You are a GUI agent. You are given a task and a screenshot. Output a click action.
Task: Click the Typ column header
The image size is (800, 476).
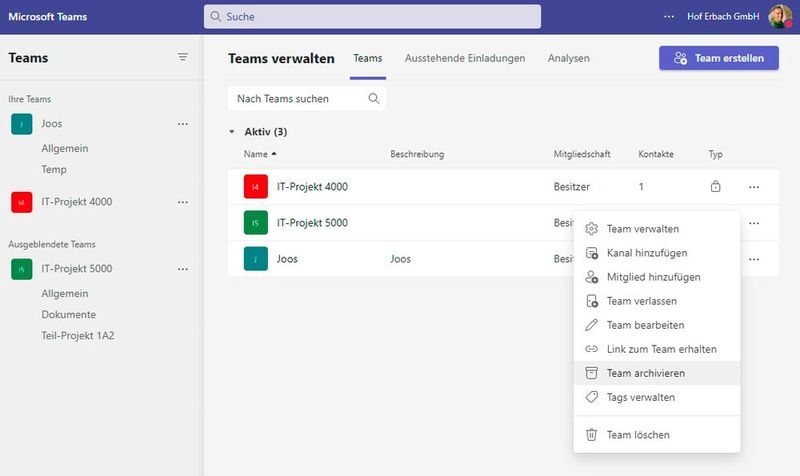(x=715, y=154)
